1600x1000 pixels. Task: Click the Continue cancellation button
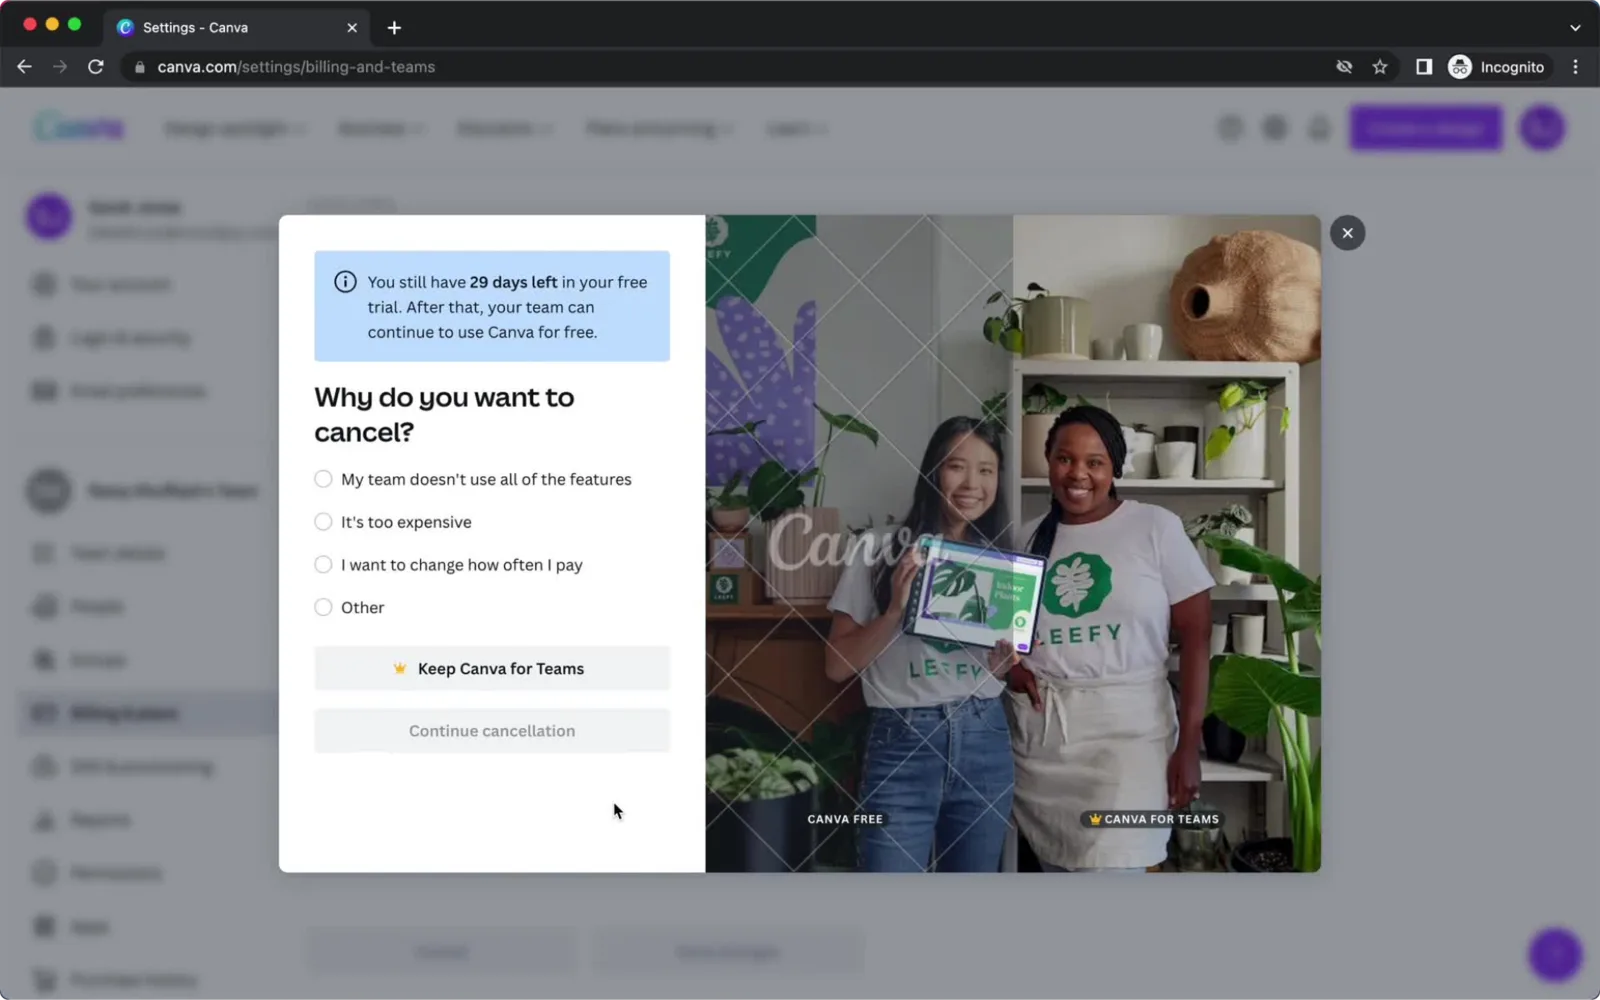[492, 731]
